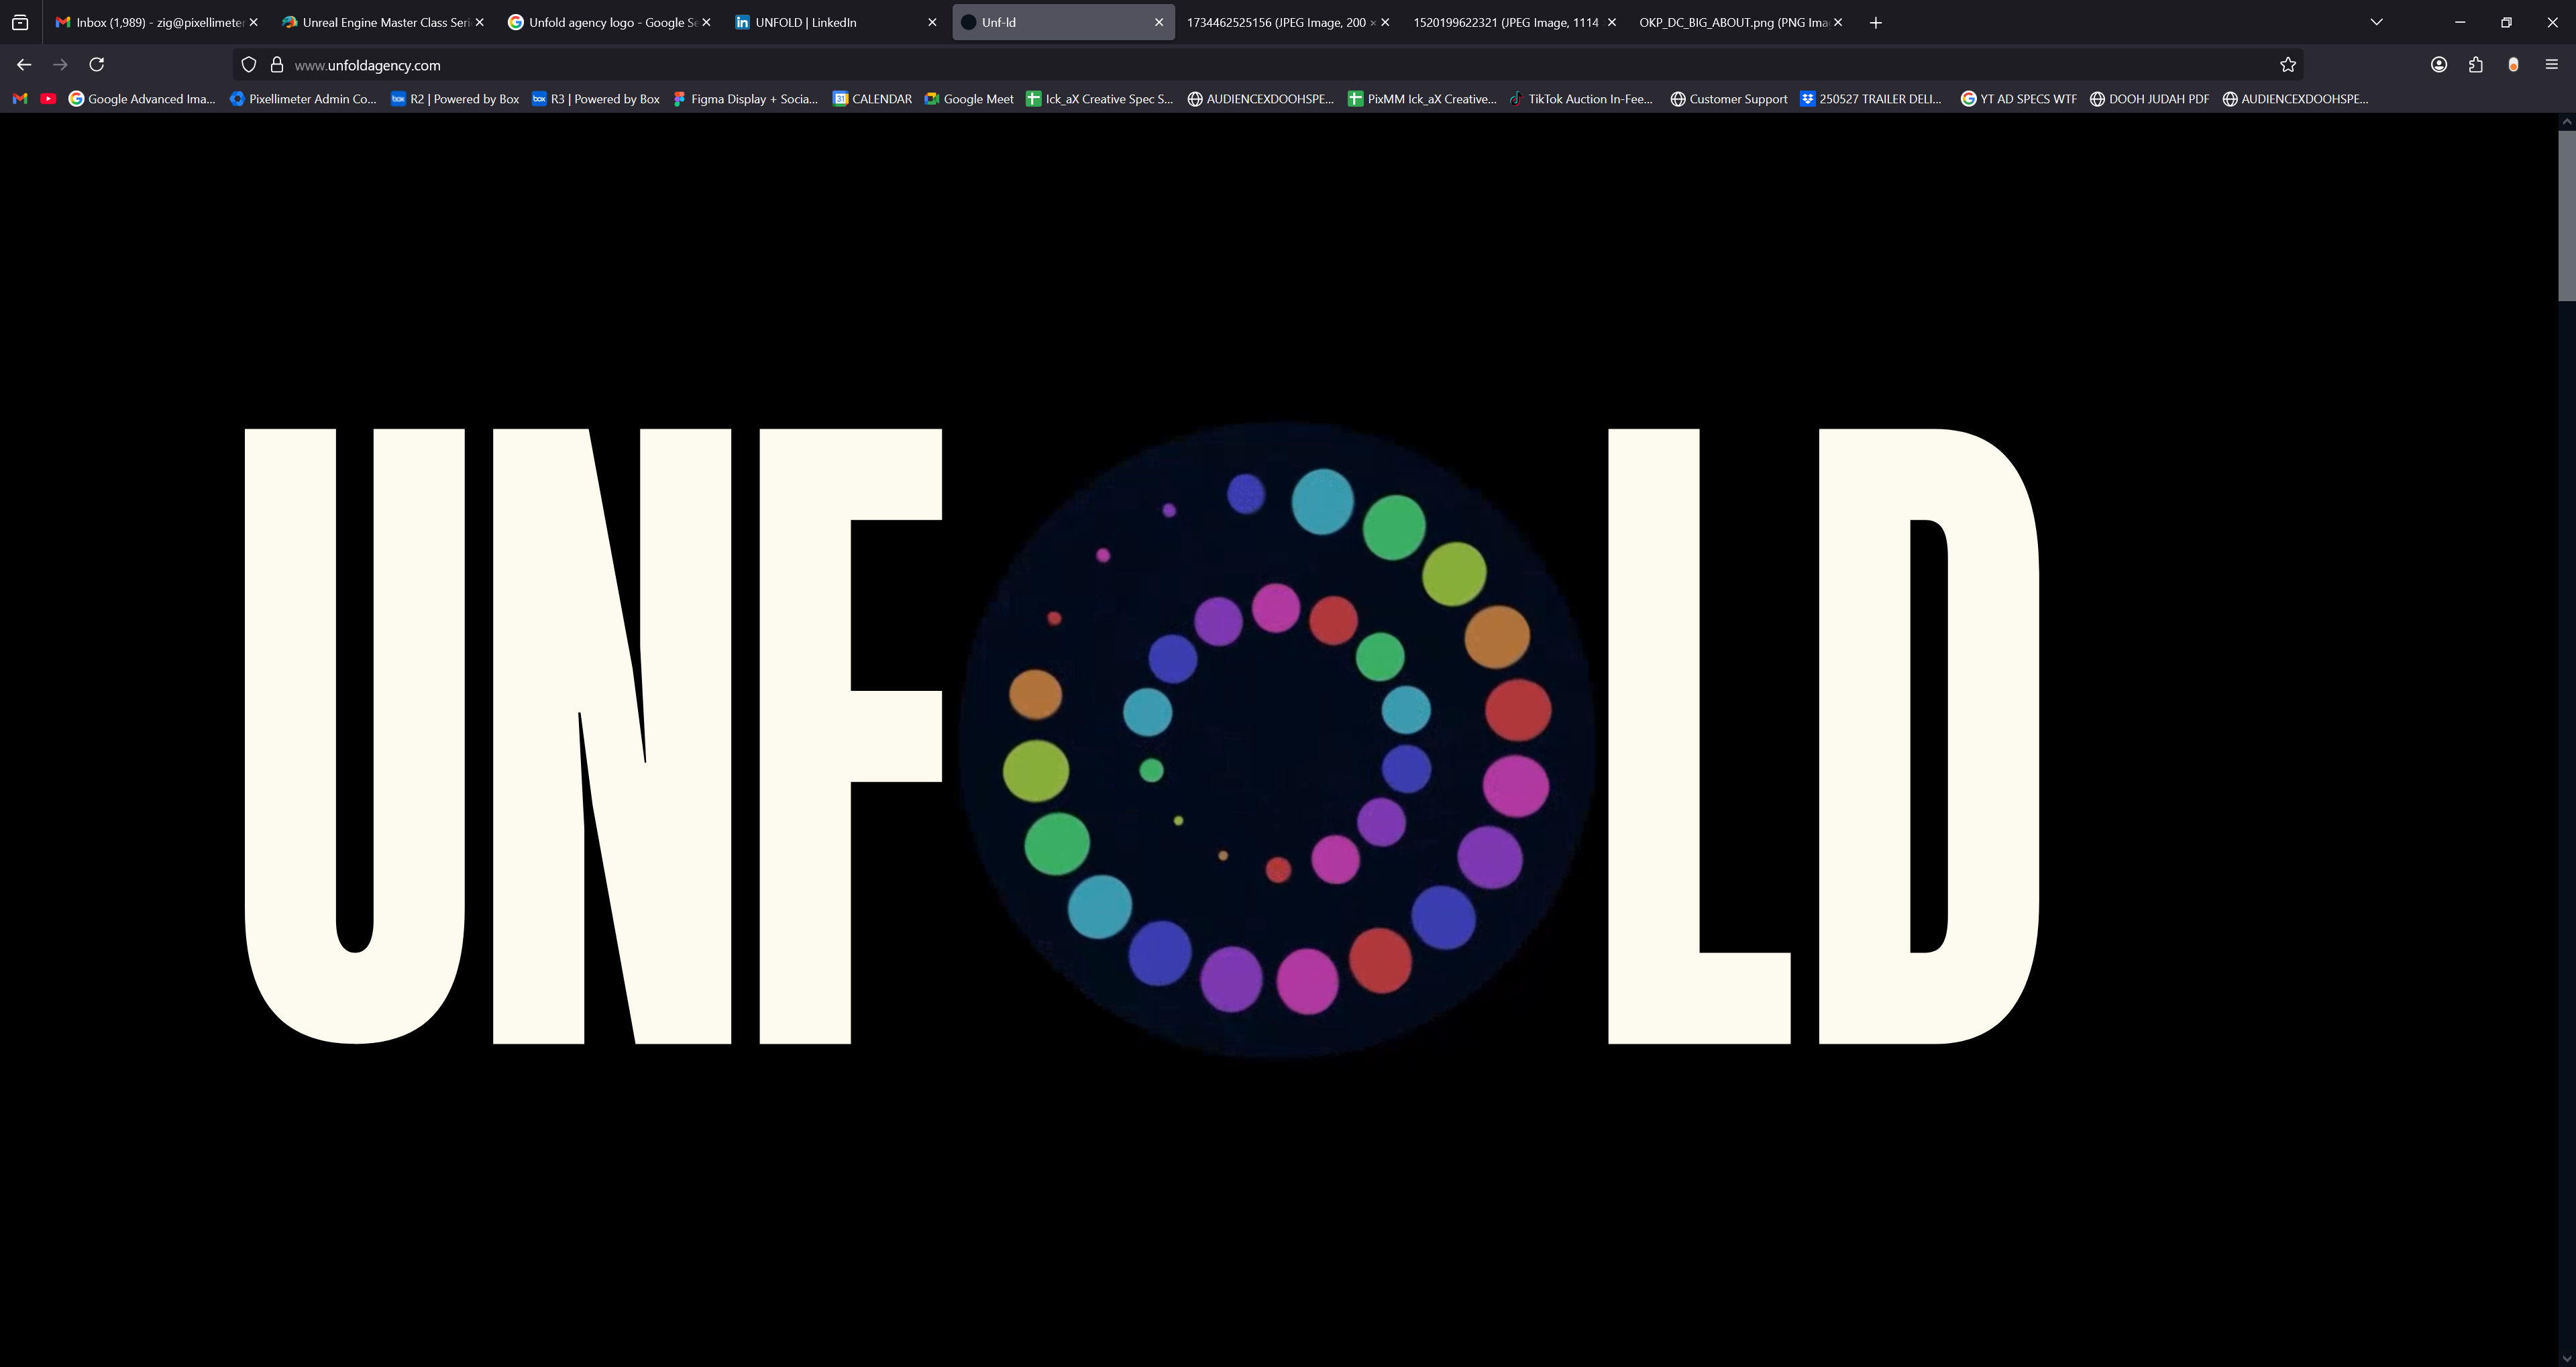Open the tracking protection shield icon
Image resolution: width=2576 pixels, height=1367 pixels.
click(x=249, y=65)
